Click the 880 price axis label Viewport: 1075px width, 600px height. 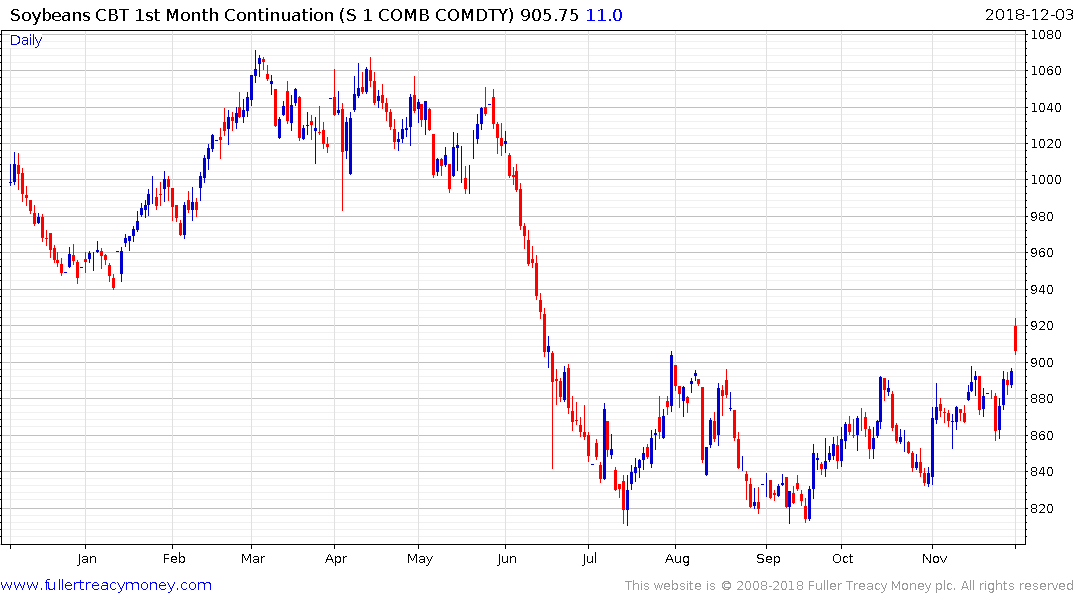1043,398
